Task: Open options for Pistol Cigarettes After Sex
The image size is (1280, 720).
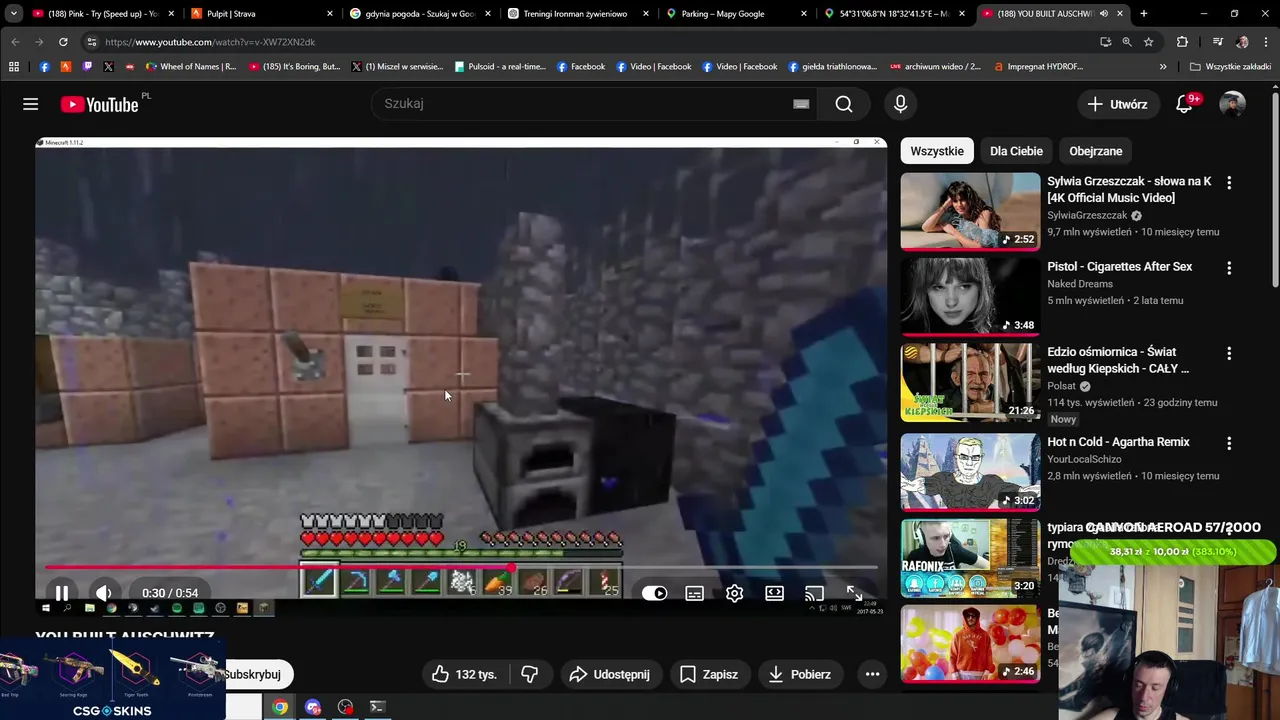Action: coord(1229,268)
